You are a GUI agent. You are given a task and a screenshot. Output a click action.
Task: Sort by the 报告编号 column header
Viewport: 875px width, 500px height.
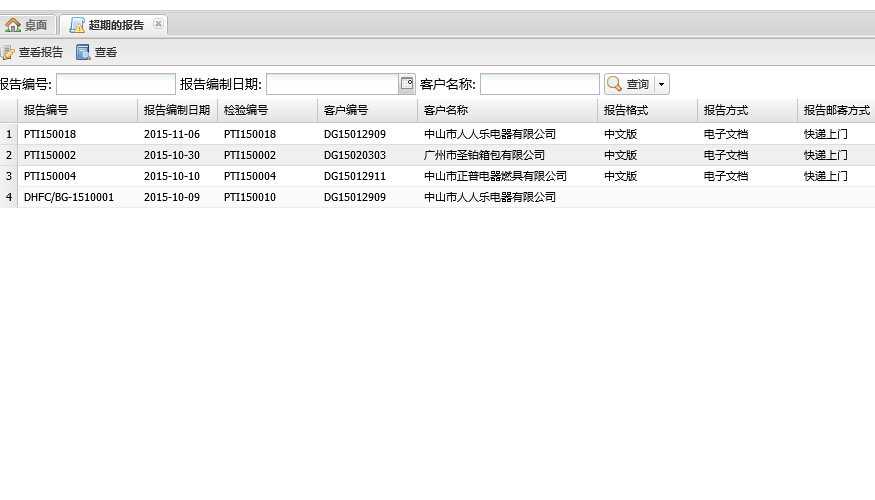[46, 110]
